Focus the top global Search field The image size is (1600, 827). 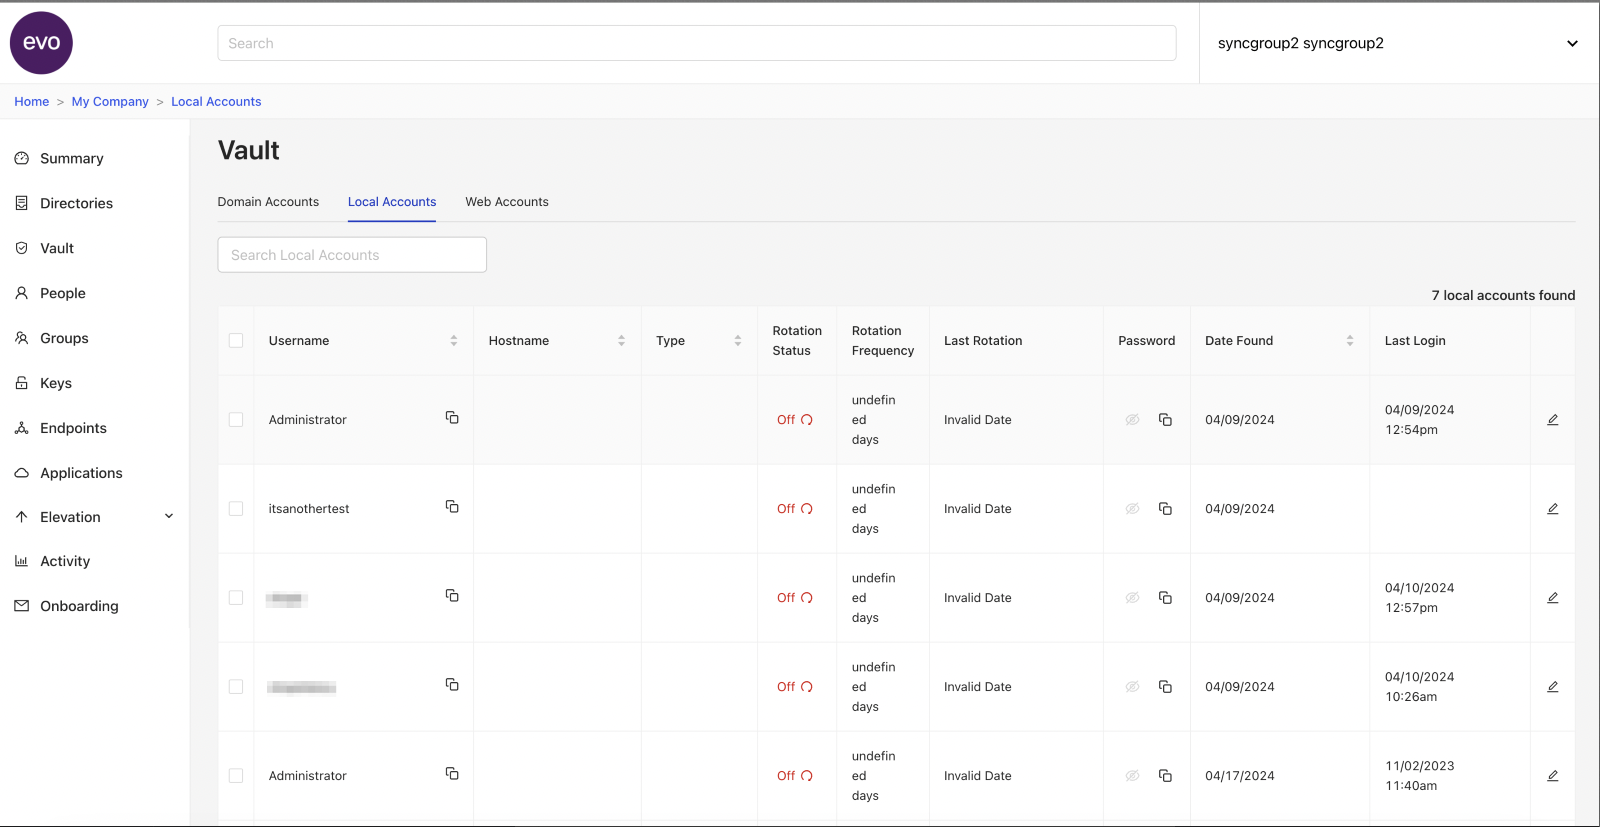tap(697, 43)
